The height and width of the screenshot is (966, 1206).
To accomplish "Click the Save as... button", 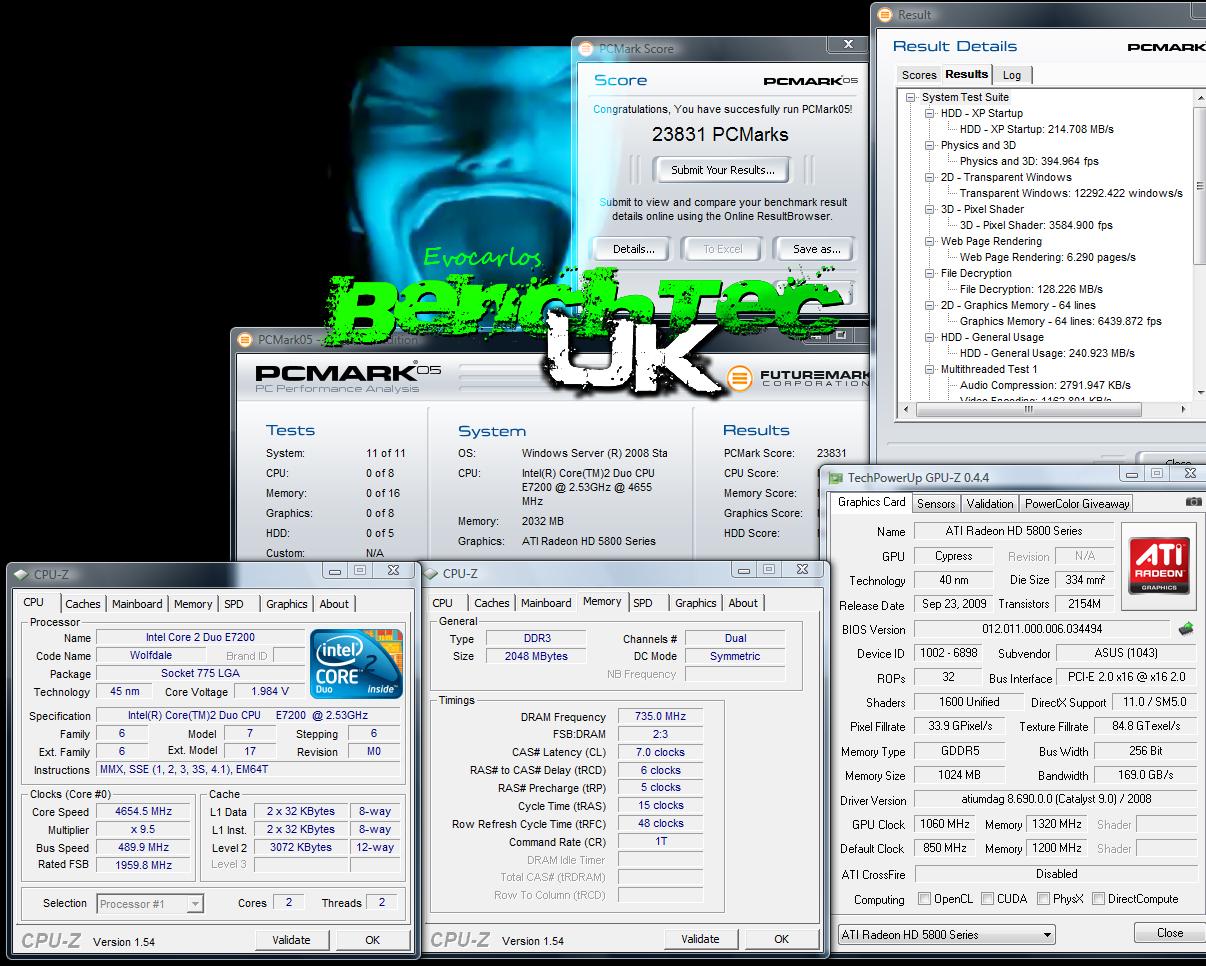I will pyautogui.click(x=816, y=249).
